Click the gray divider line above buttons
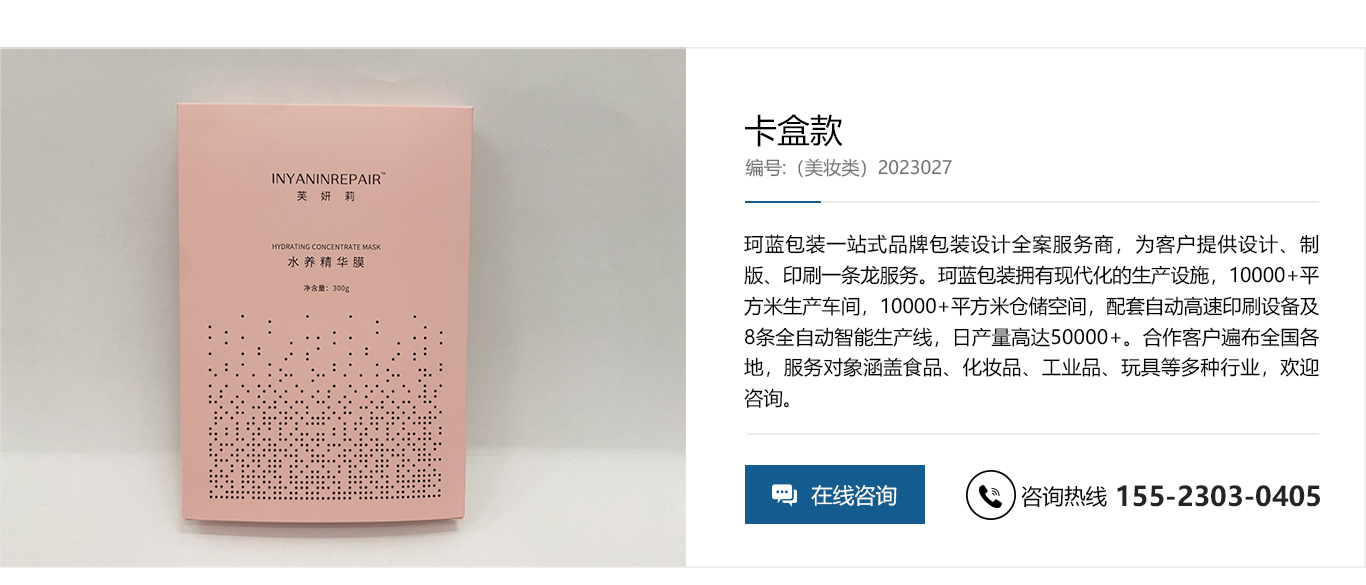This screenshot has height=585, width=1366. (x=1032, y=434)
